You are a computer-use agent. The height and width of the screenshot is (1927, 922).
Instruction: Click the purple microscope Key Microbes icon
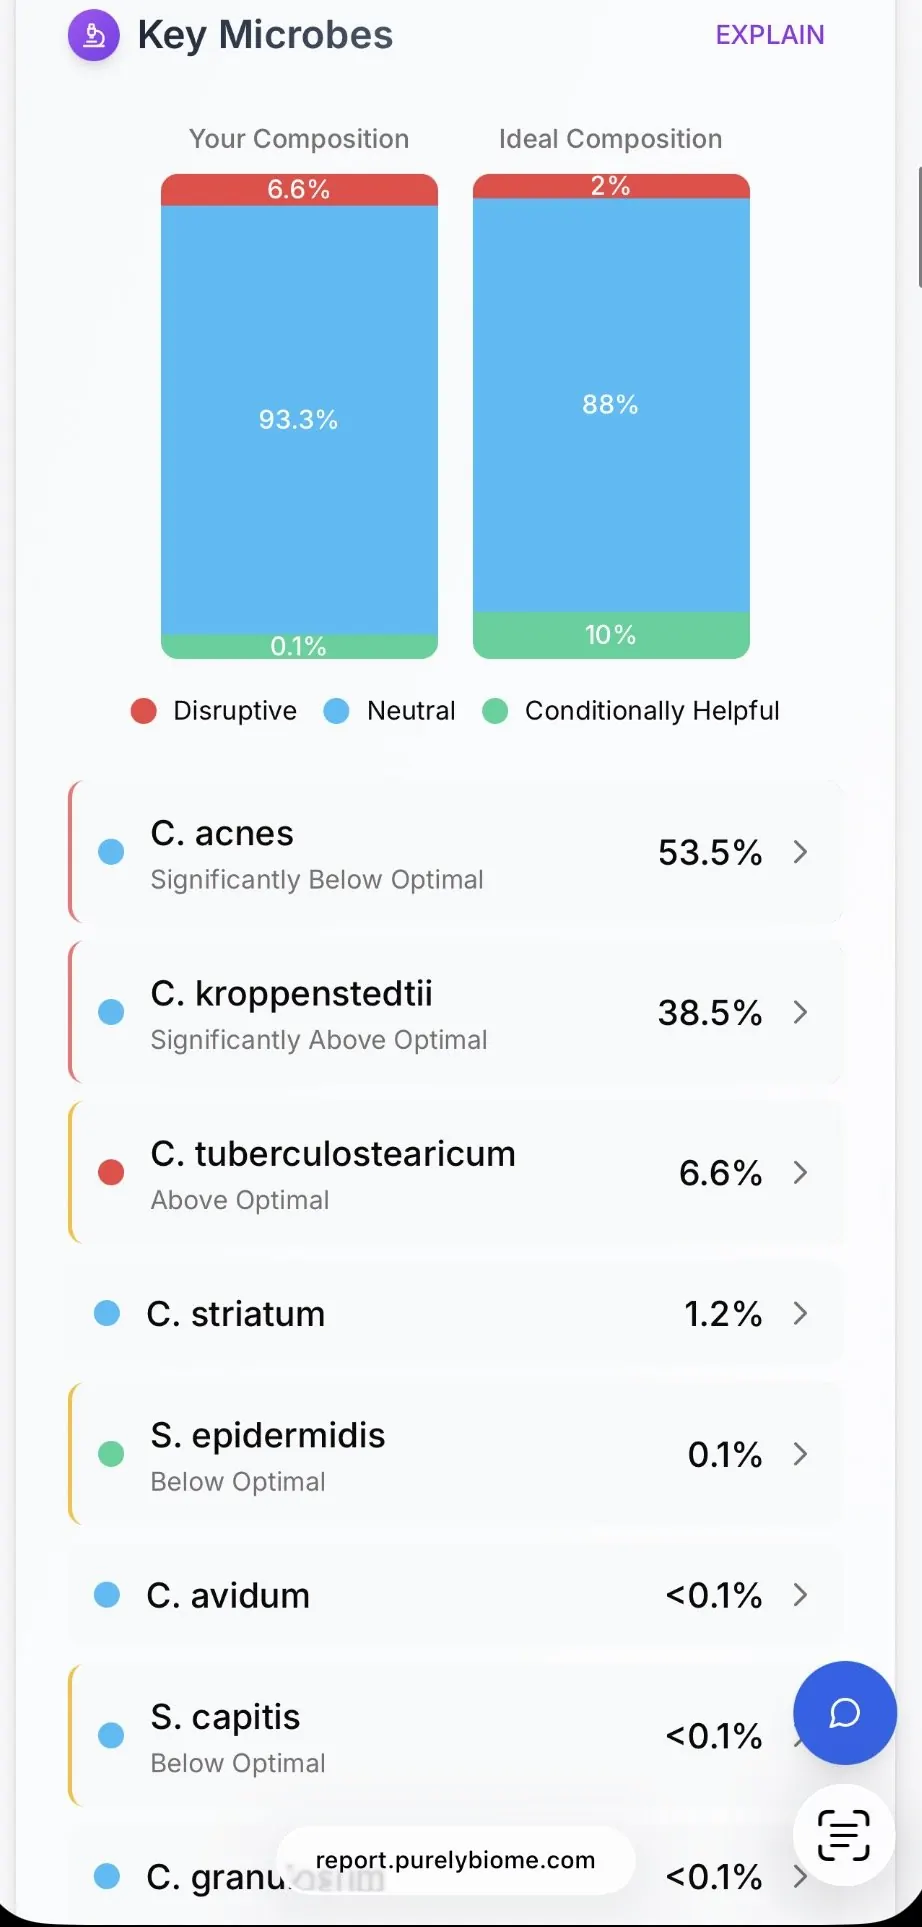[x=94, y=35]
